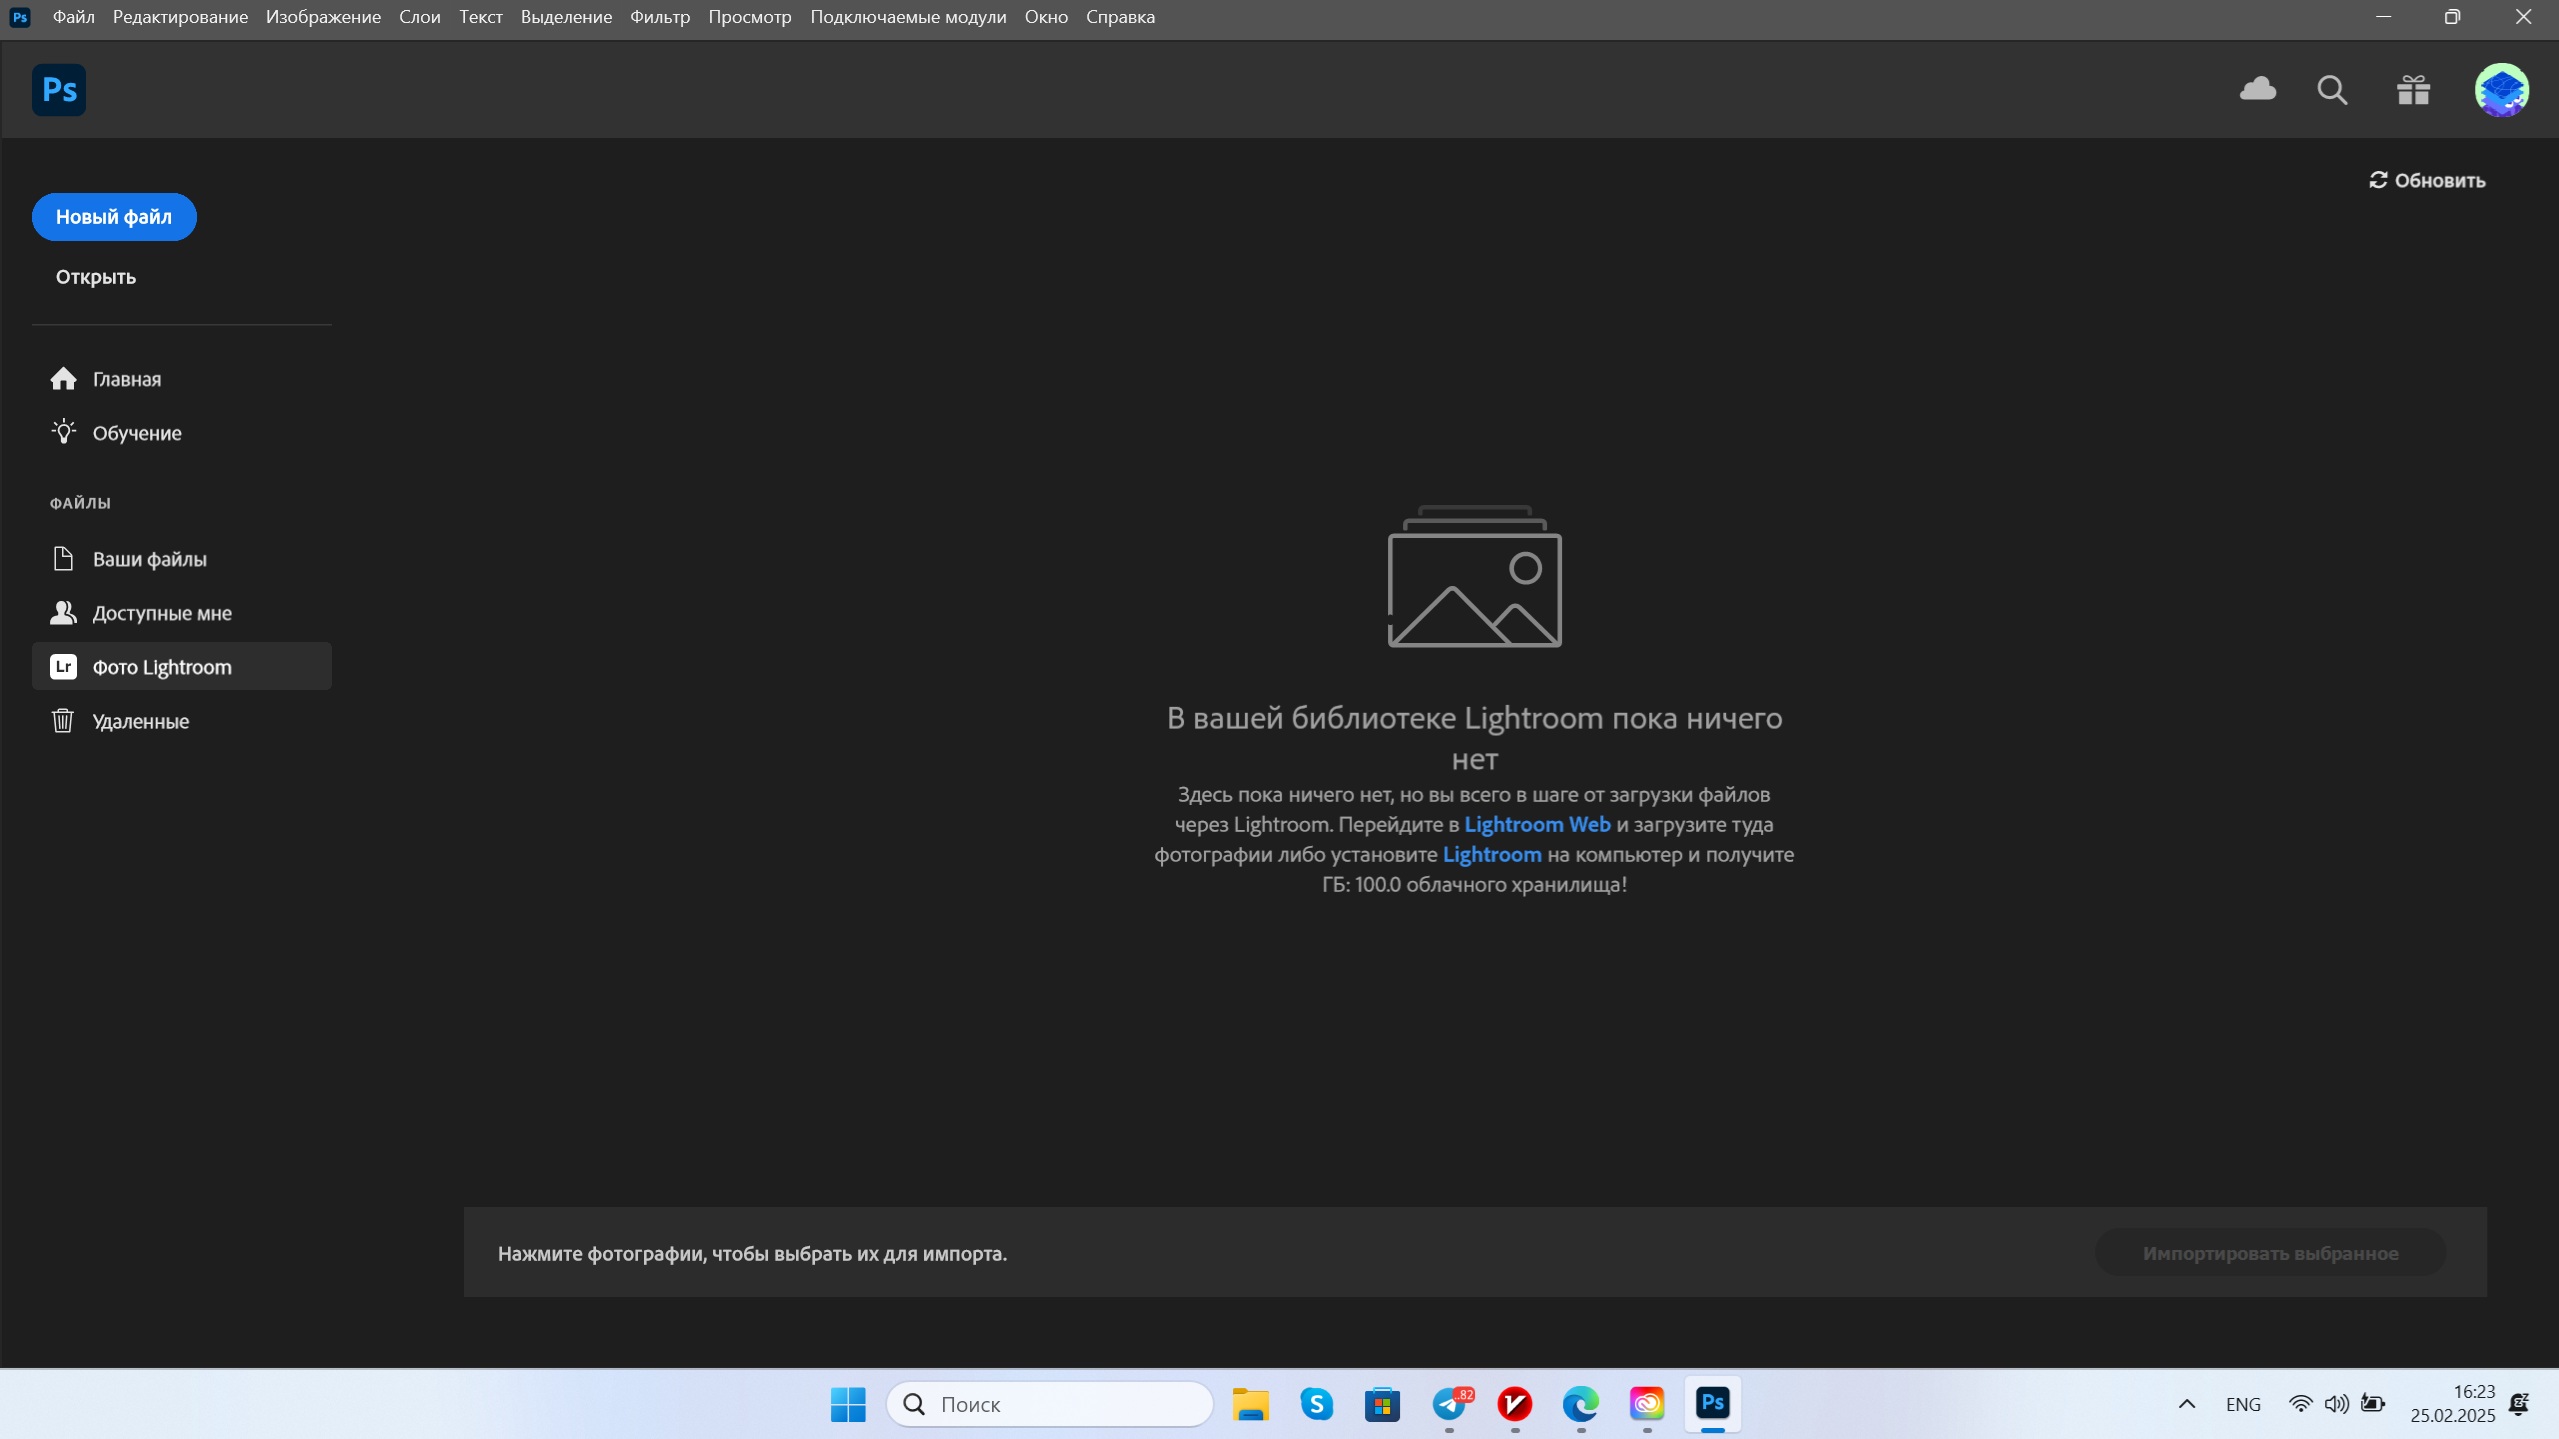Viewport: 2559px width, 1439px height.
Task: Open the Справка menu
Action: [x=1120, y=17]
